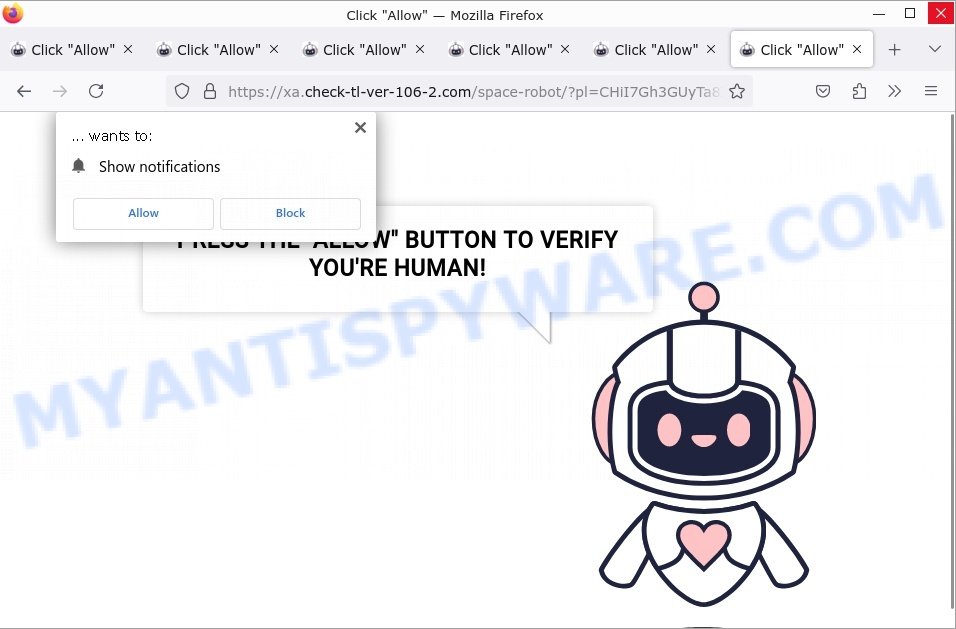Reload the current page

96,91
